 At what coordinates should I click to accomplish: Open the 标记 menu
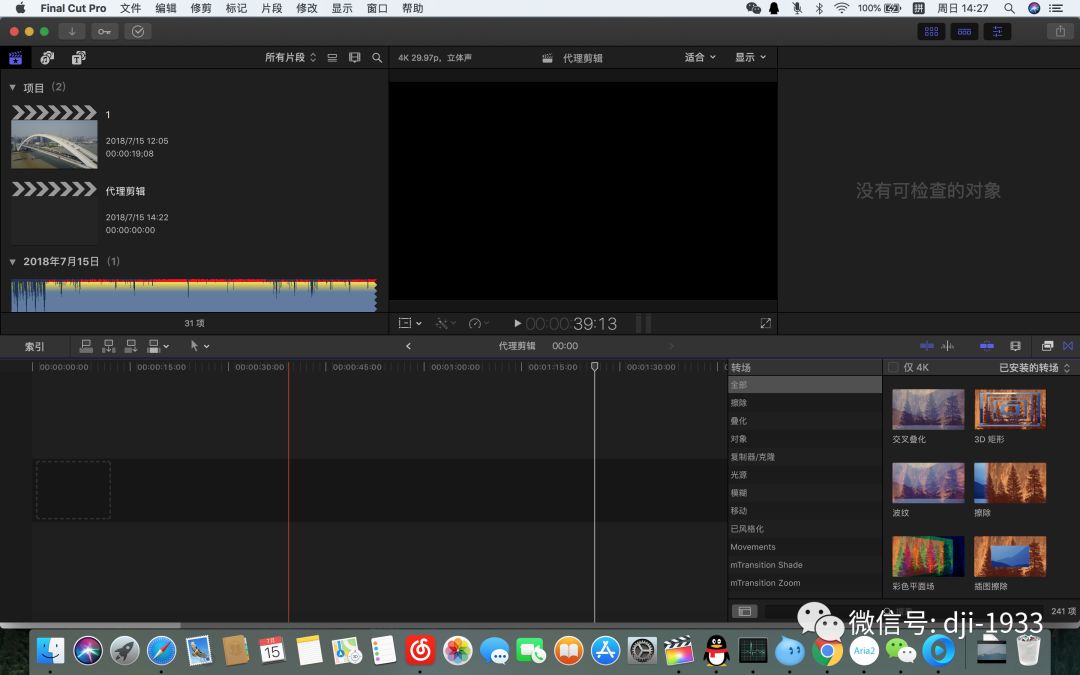[x=236, y=8]
